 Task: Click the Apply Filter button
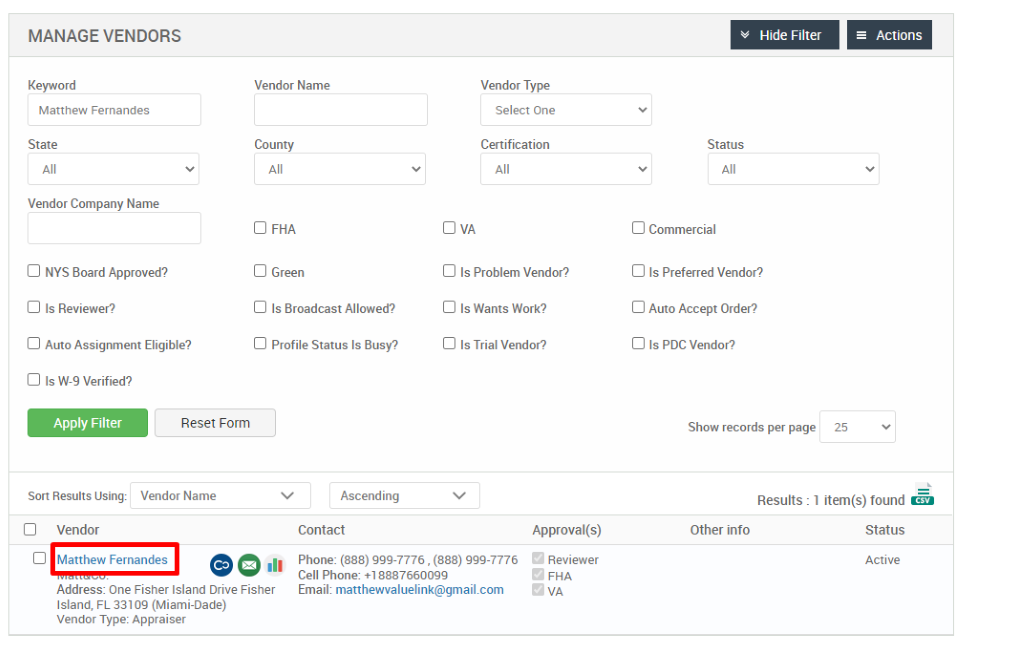pyautogui.click(x=87, y=422)
